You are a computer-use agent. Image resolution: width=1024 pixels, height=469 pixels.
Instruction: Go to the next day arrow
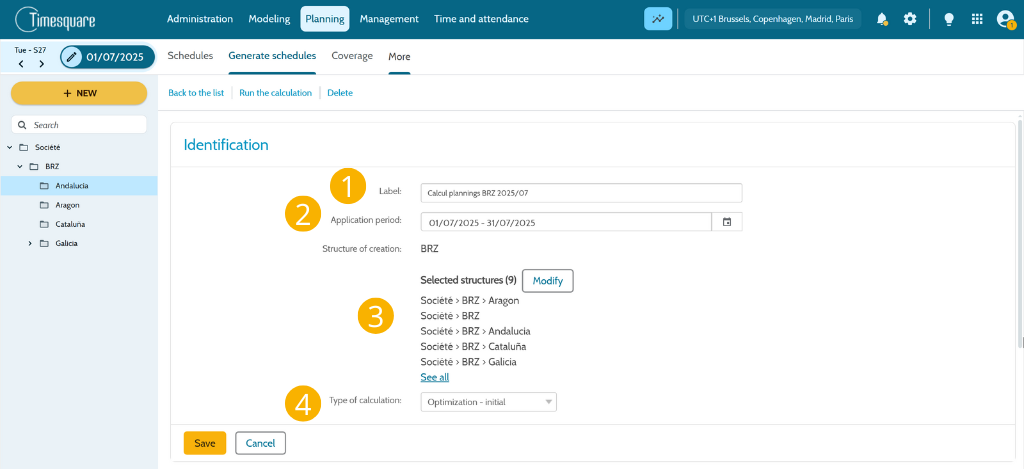click(x=42, y=63)
